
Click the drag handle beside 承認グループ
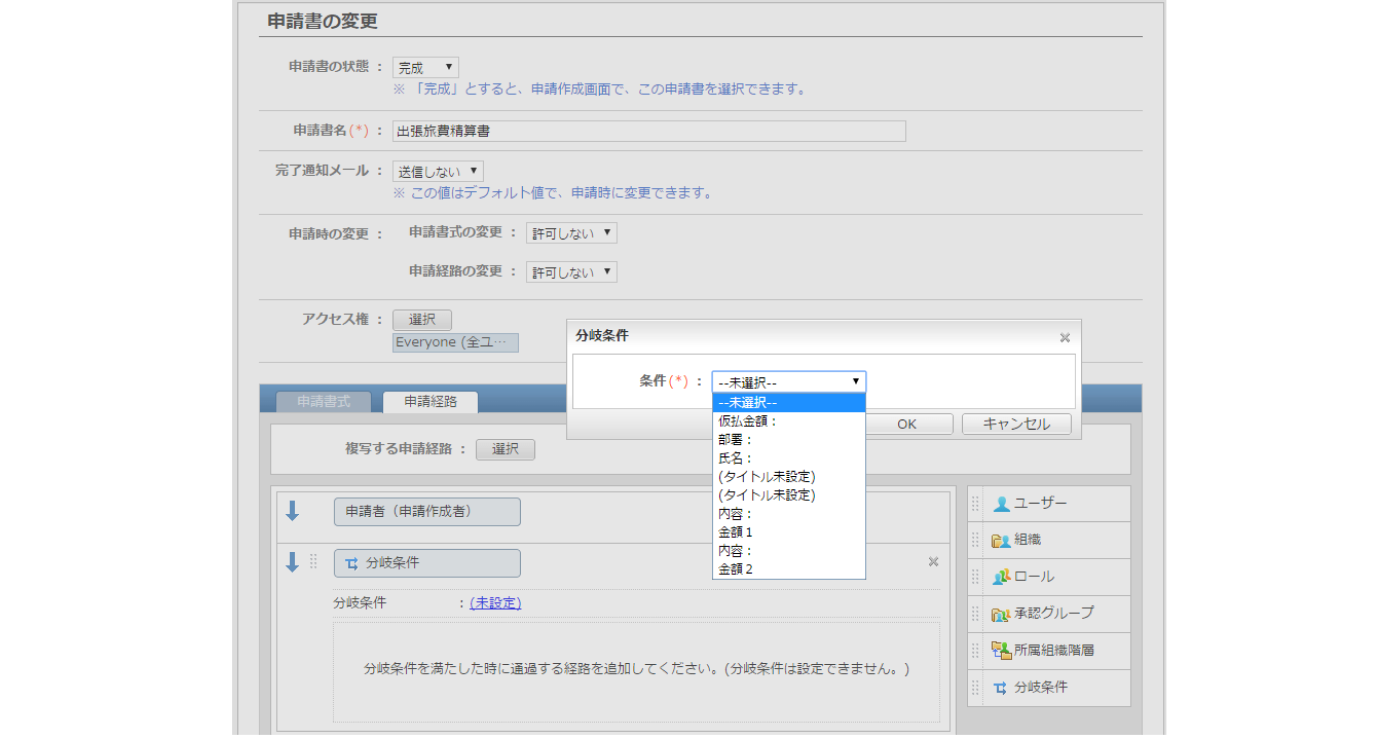click(x=976, y=614)
